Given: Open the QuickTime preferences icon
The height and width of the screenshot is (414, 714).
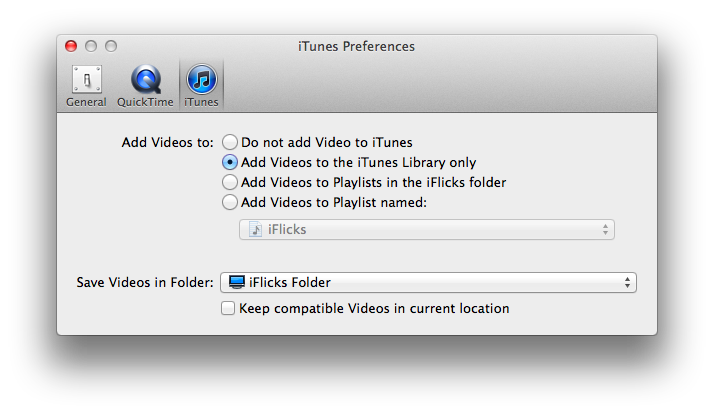Looking at the screenshot, I should pyautogui.click(x=146, y=79).
